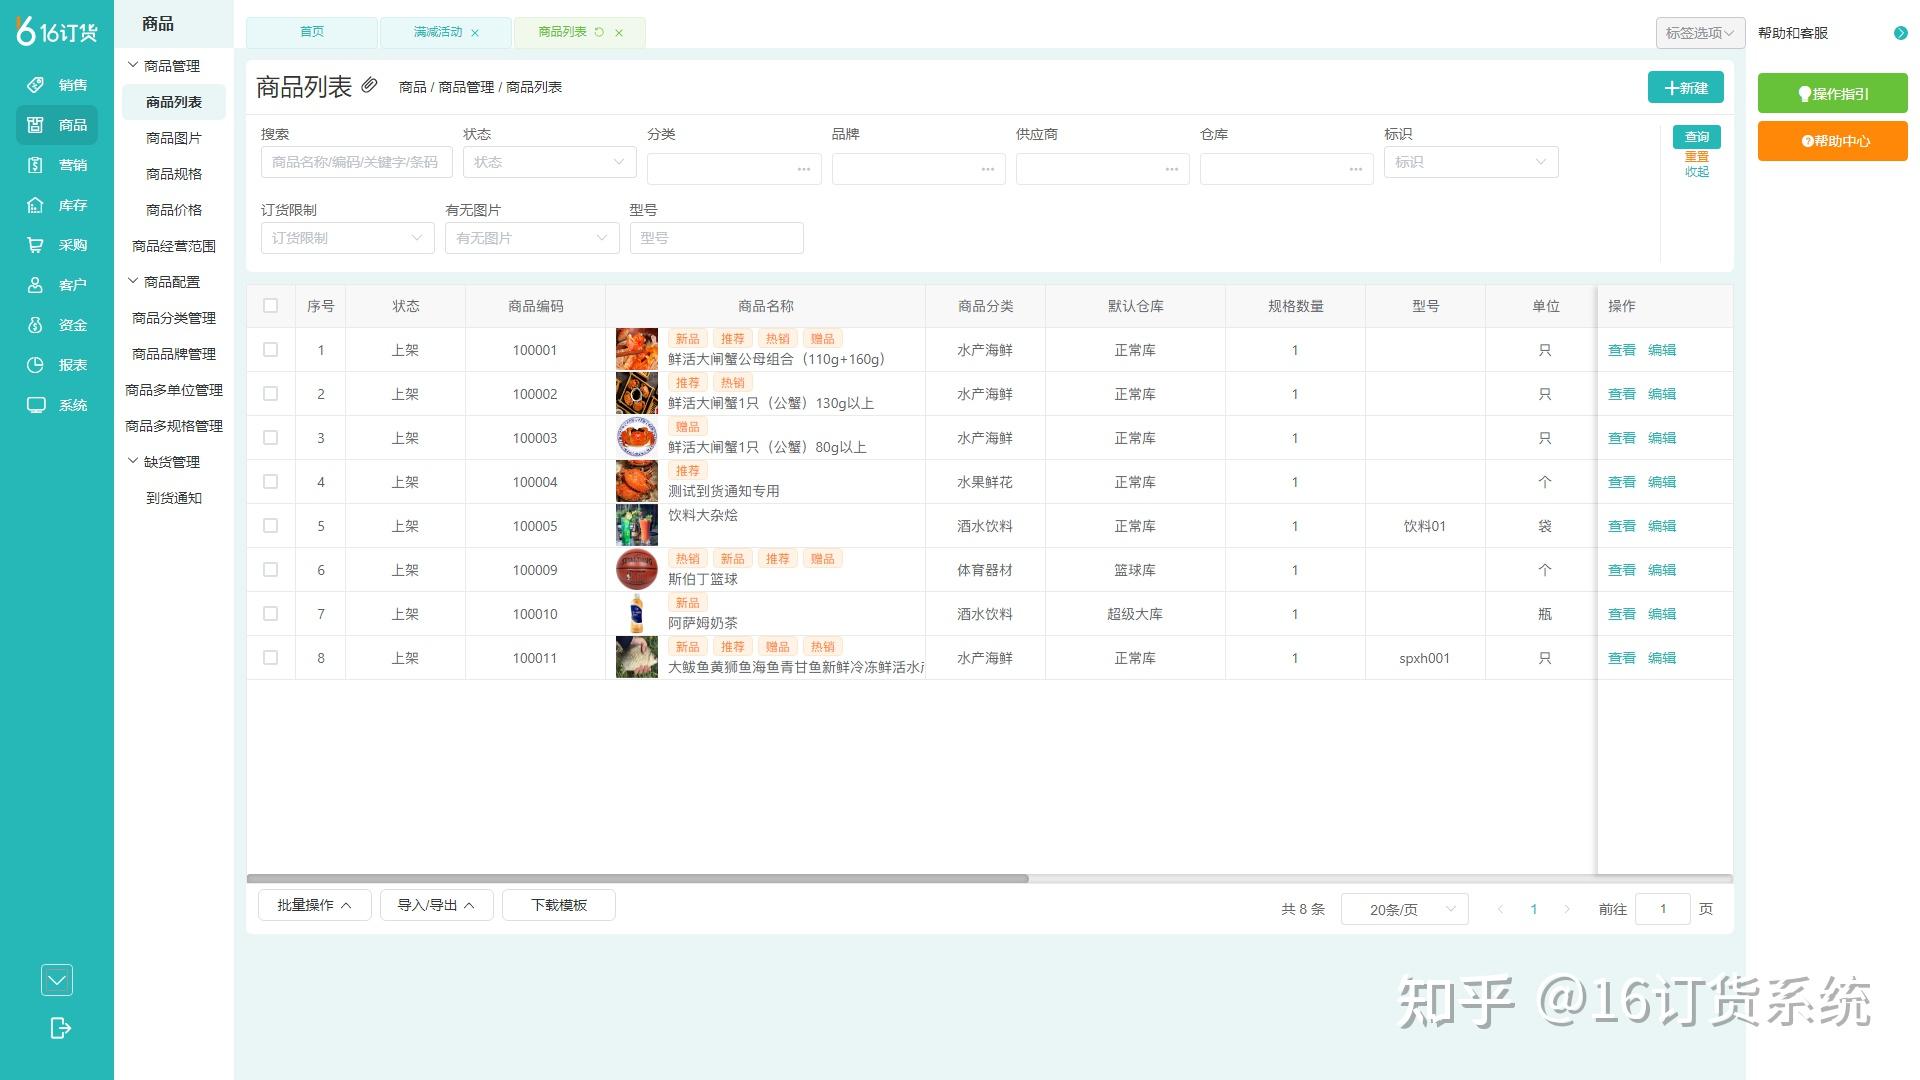
Task: Open the 销售 sales module icon
Action: pyautogui.click(x=35, y=85)
